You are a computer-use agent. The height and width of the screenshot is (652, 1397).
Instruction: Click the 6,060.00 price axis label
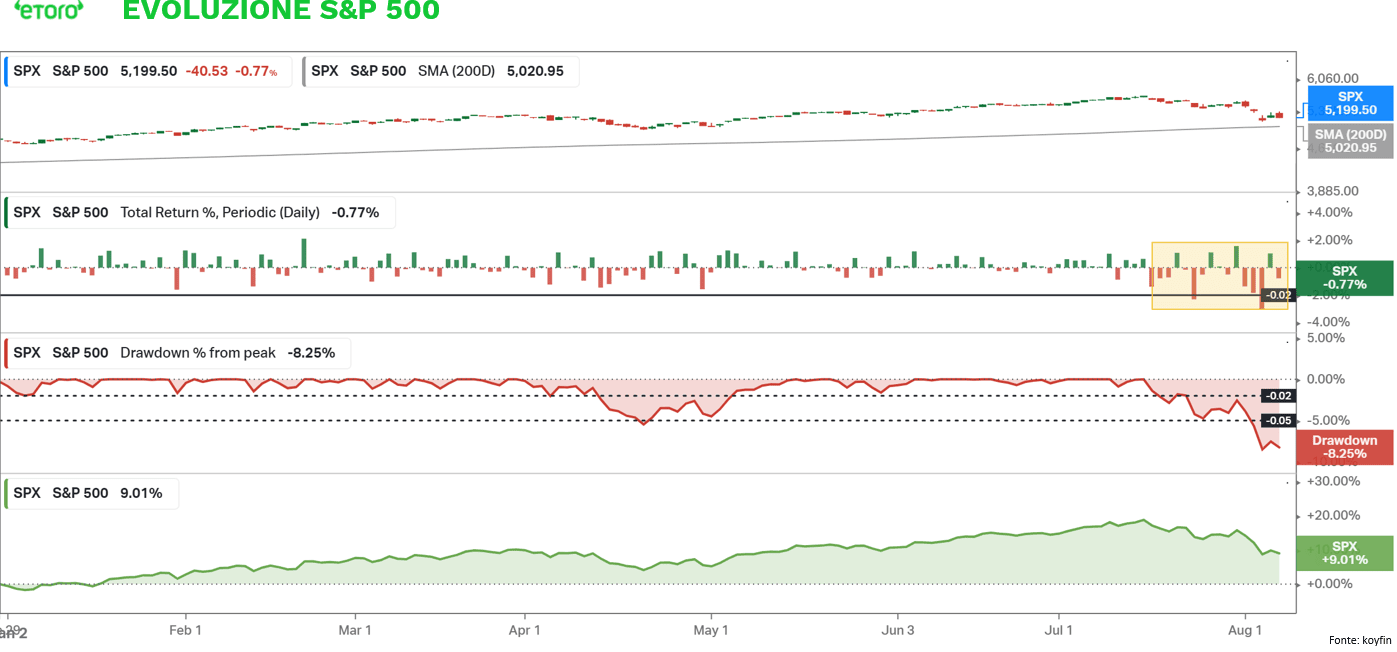[1334, 78]
